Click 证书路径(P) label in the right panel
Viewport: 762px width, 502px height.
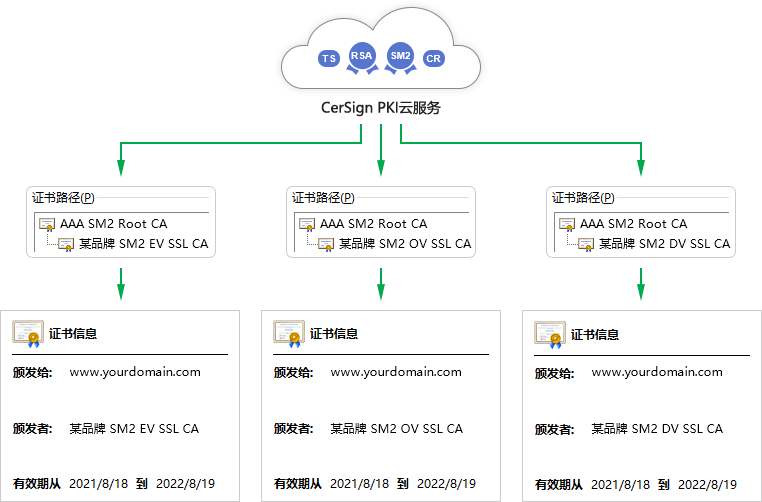coord(584,198)
